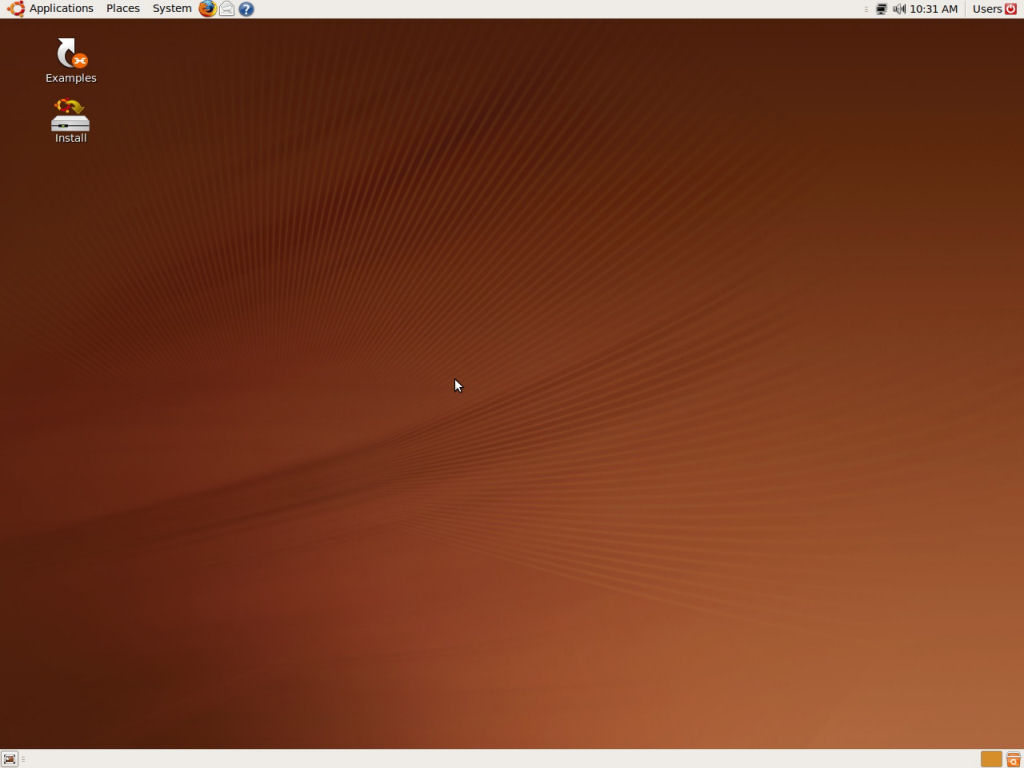Click the orange workspace switcher box

991,759
